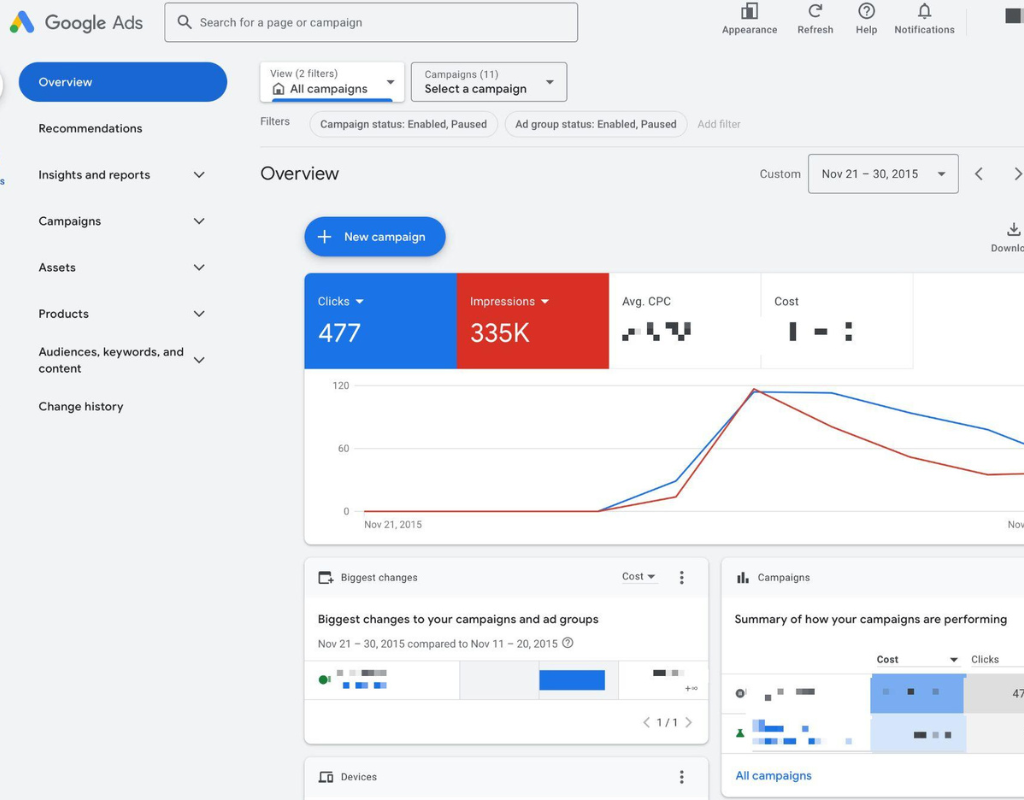Click the New campaign button
The image size is (1024, 800).
click(x=375, y=237)
